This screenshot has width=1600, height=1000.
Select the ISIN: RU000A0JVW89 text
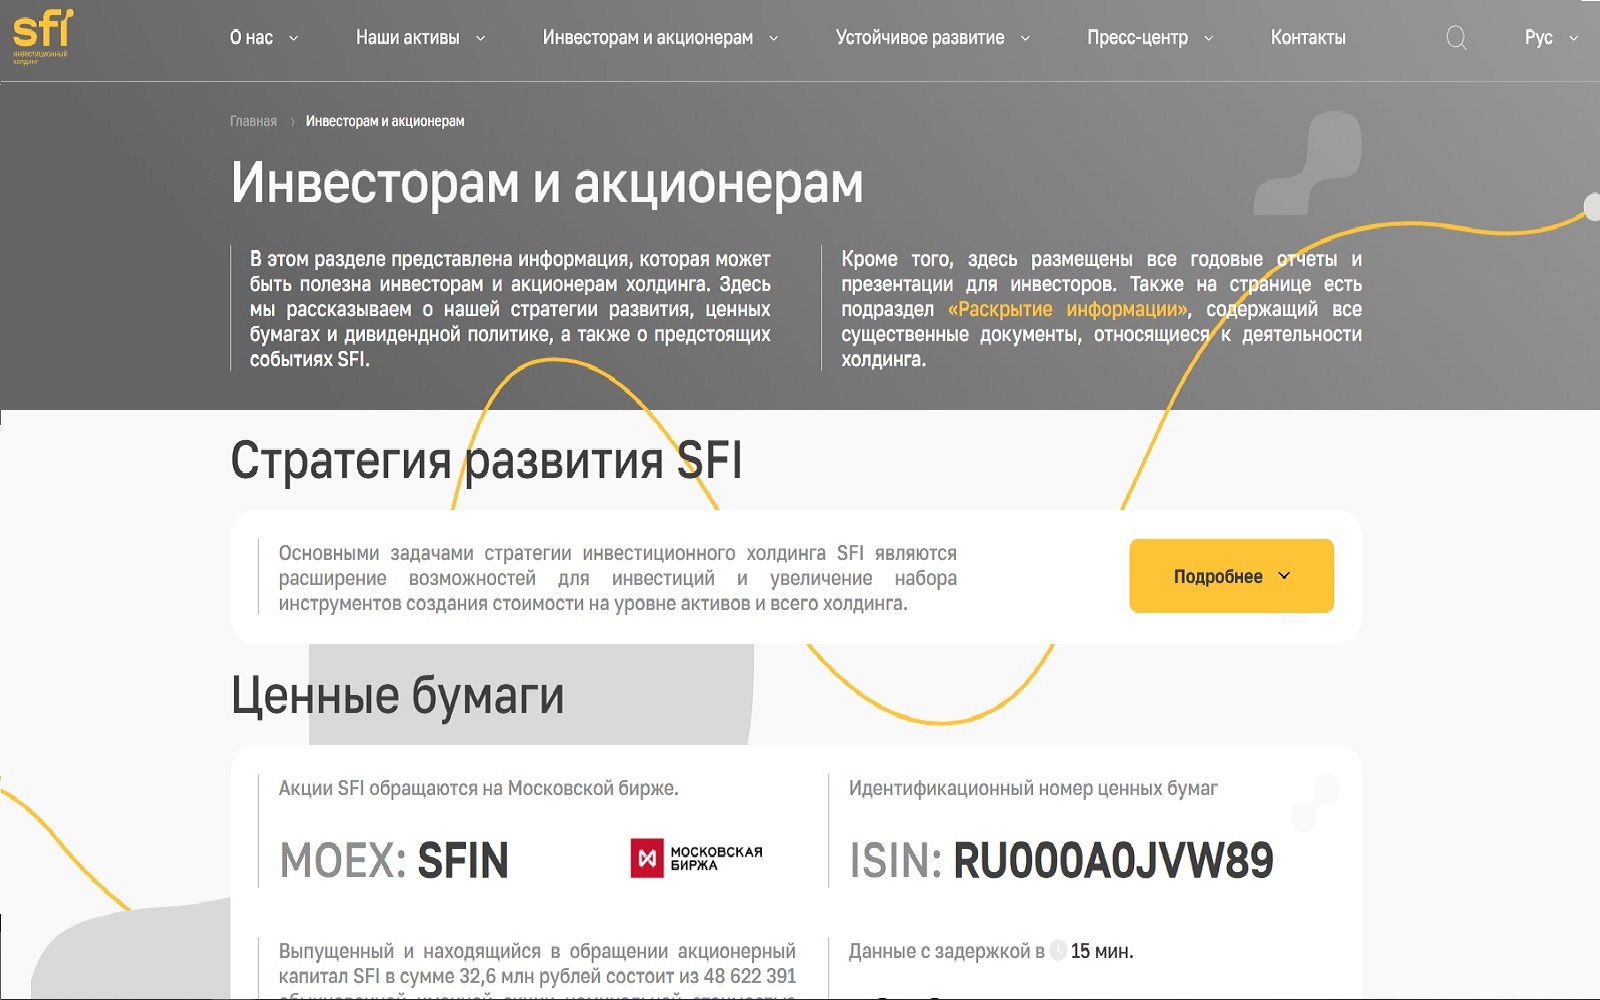pos(1061,860)
